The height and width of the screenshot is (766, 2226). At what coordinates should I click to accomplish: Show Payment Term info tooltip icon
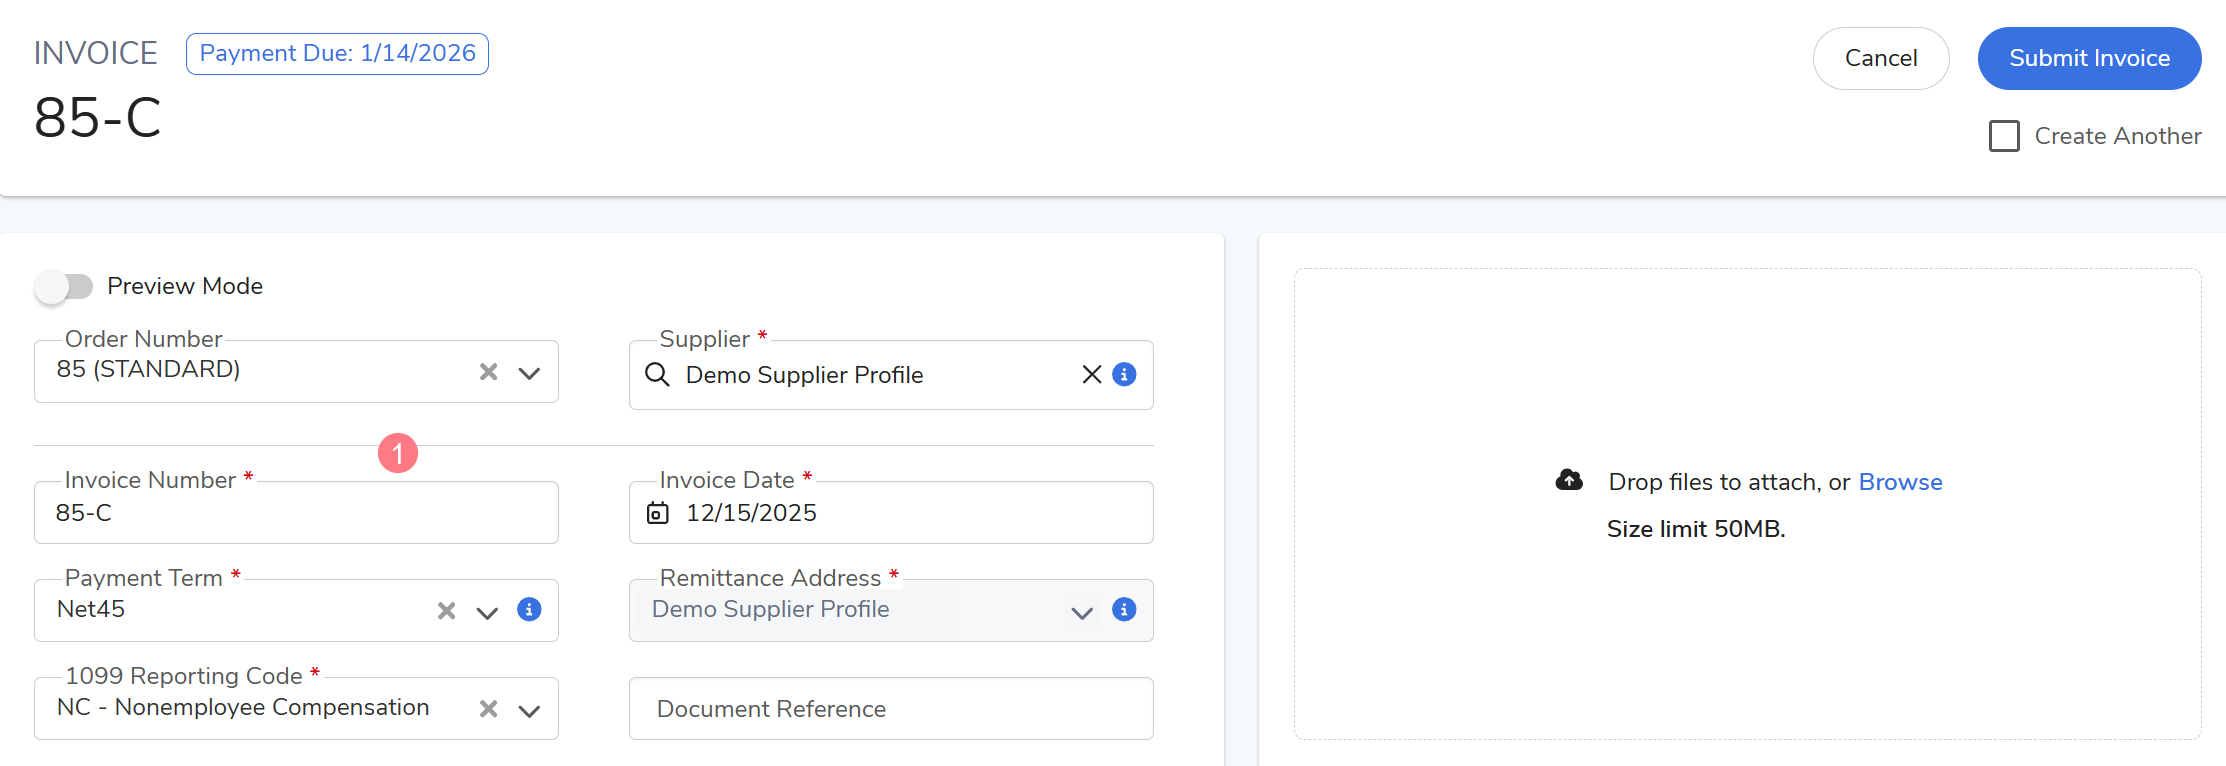[x=529, y=610]
